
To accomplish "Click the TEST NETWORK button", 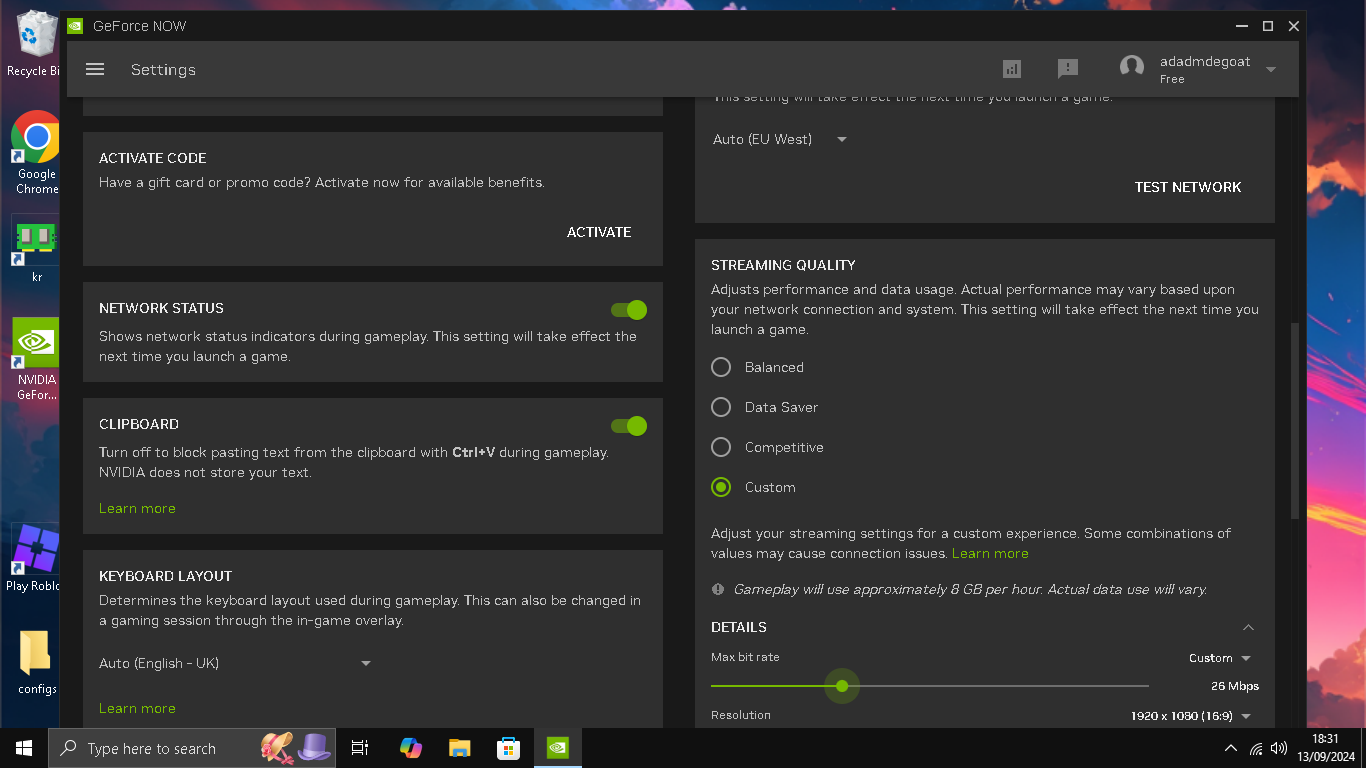I will (1188, 187).
